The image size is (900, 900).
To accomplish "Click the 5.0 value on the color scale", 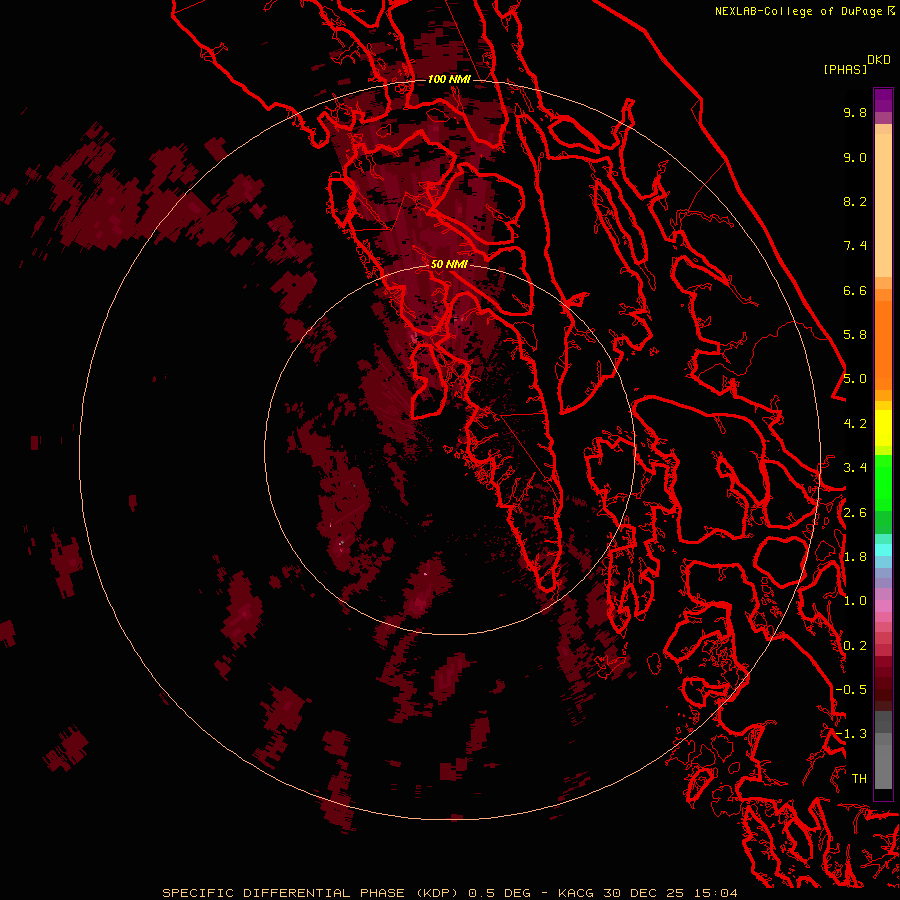I will 855,379.
